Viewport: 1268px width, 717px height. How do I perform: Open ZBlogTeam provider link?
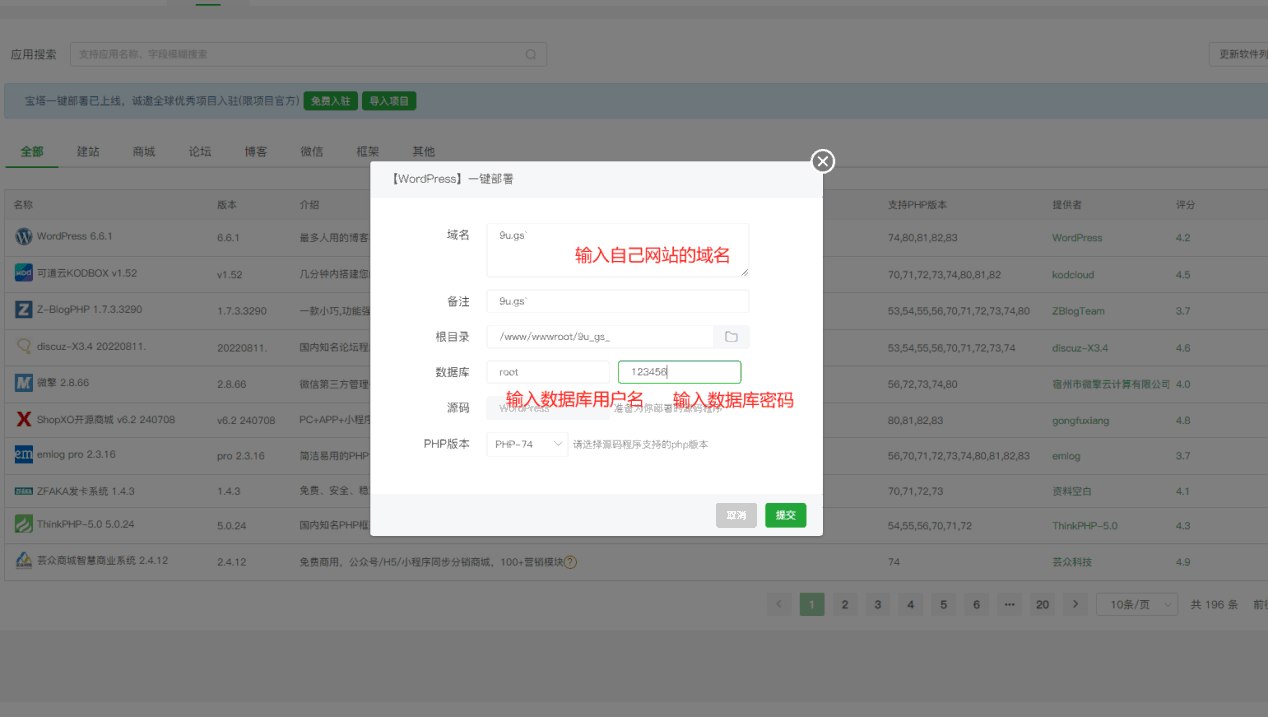click(x=1078, y=311)
